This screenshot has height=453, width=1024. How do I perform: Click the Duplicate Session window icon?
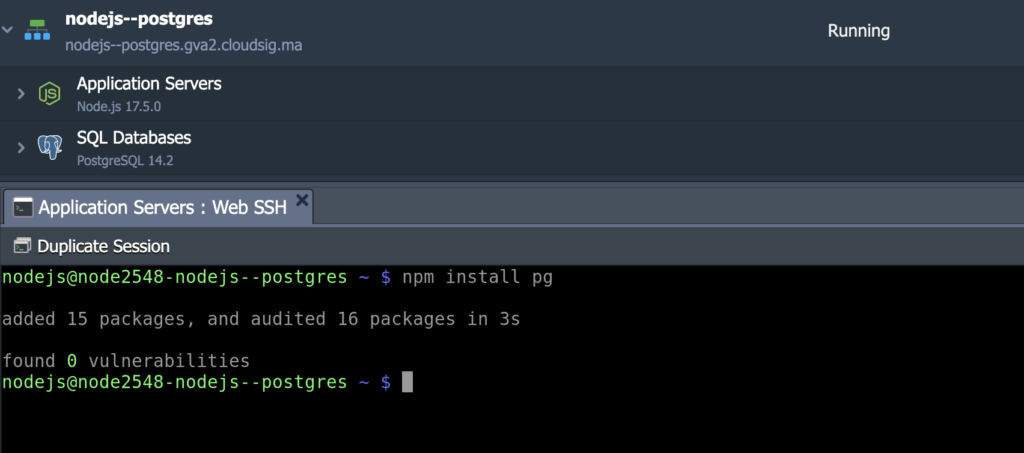[x=22, y=246]
